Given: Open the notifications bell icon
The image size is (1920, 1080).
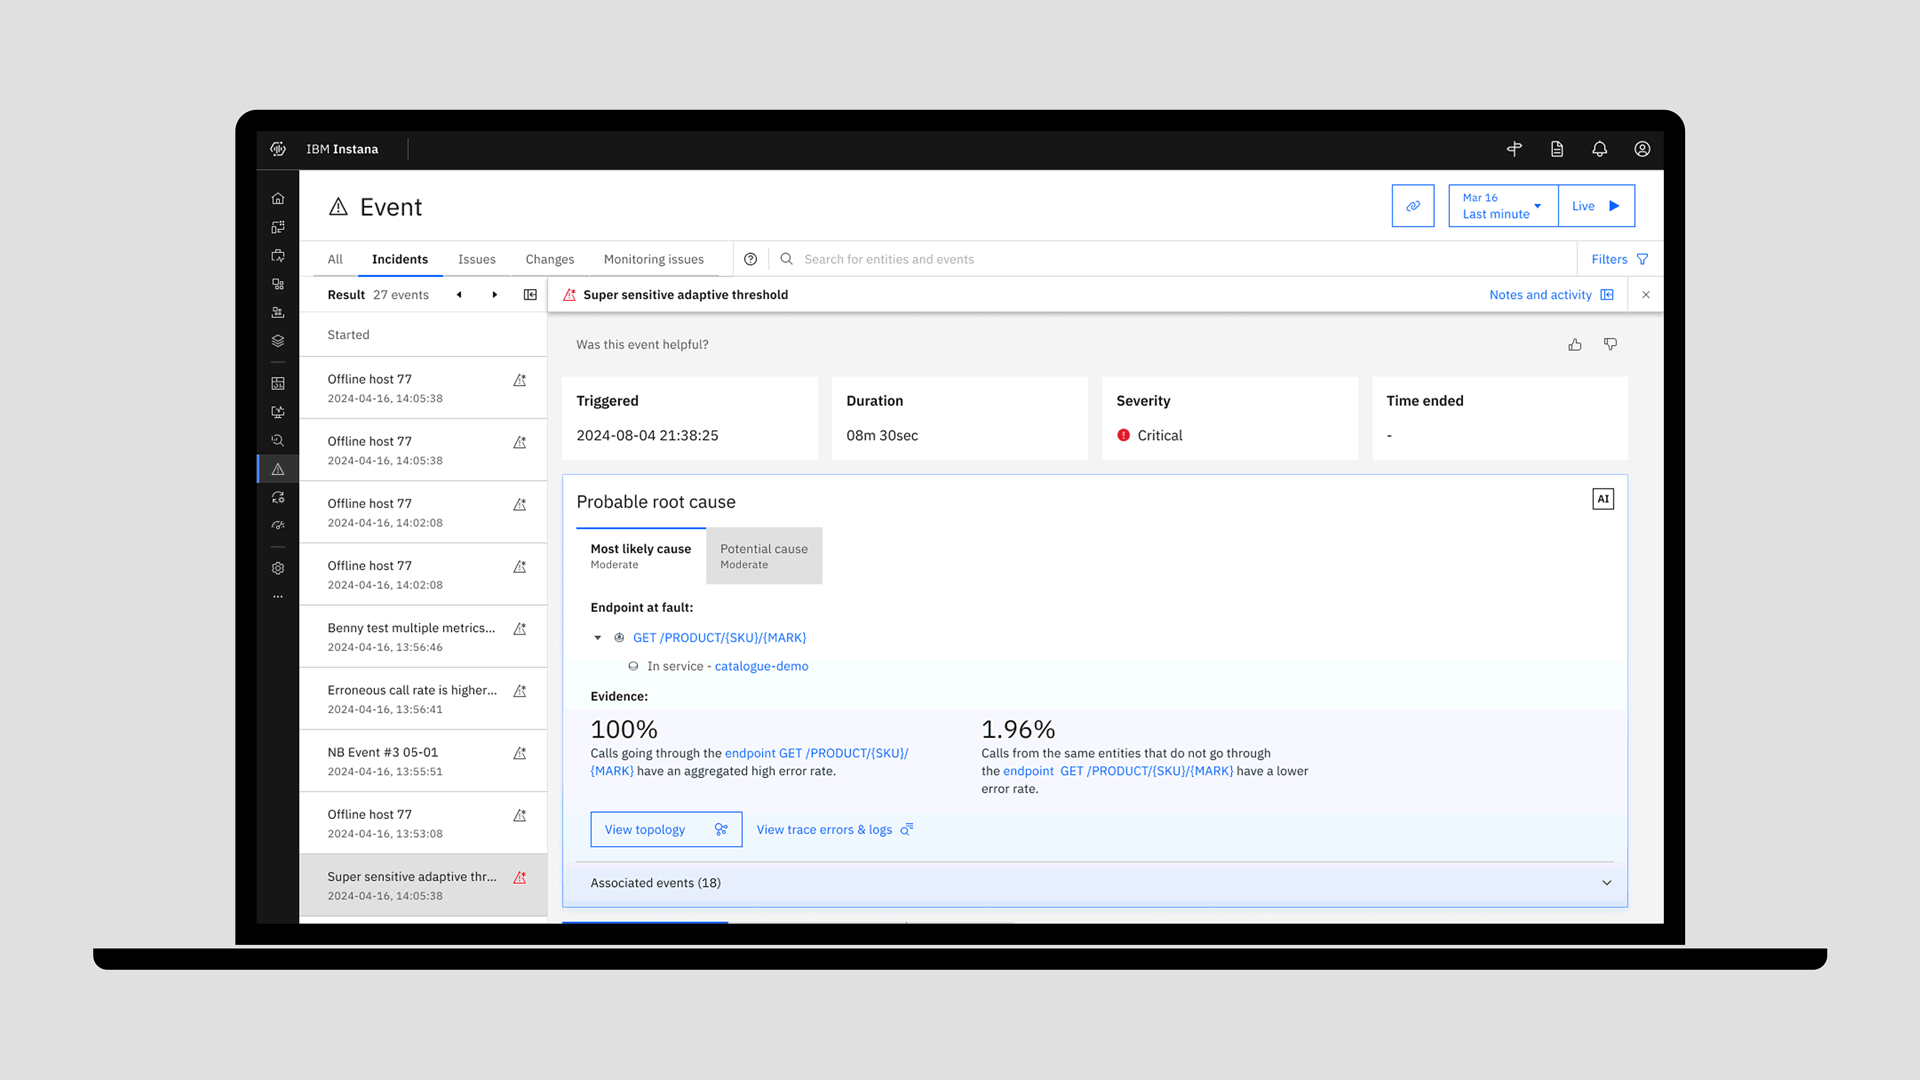Looking at the screenshot, I should [1599, 149].
